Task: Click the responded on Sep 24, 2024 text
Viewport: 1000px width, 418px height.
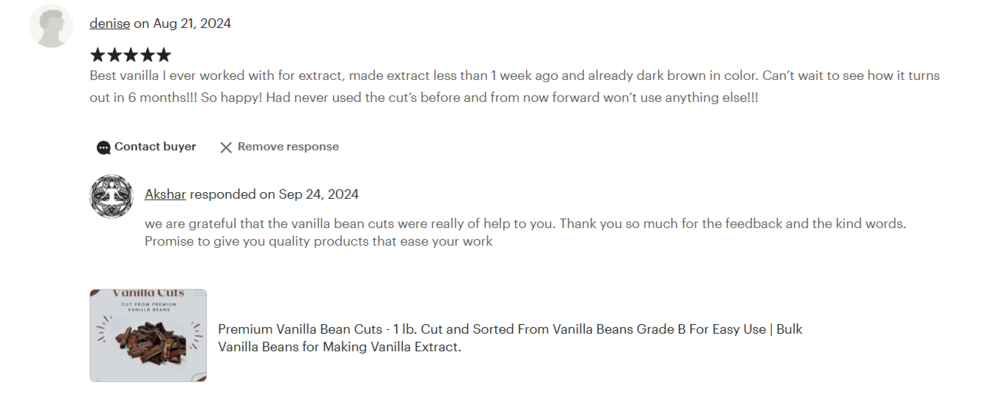Action: (274, 194)
